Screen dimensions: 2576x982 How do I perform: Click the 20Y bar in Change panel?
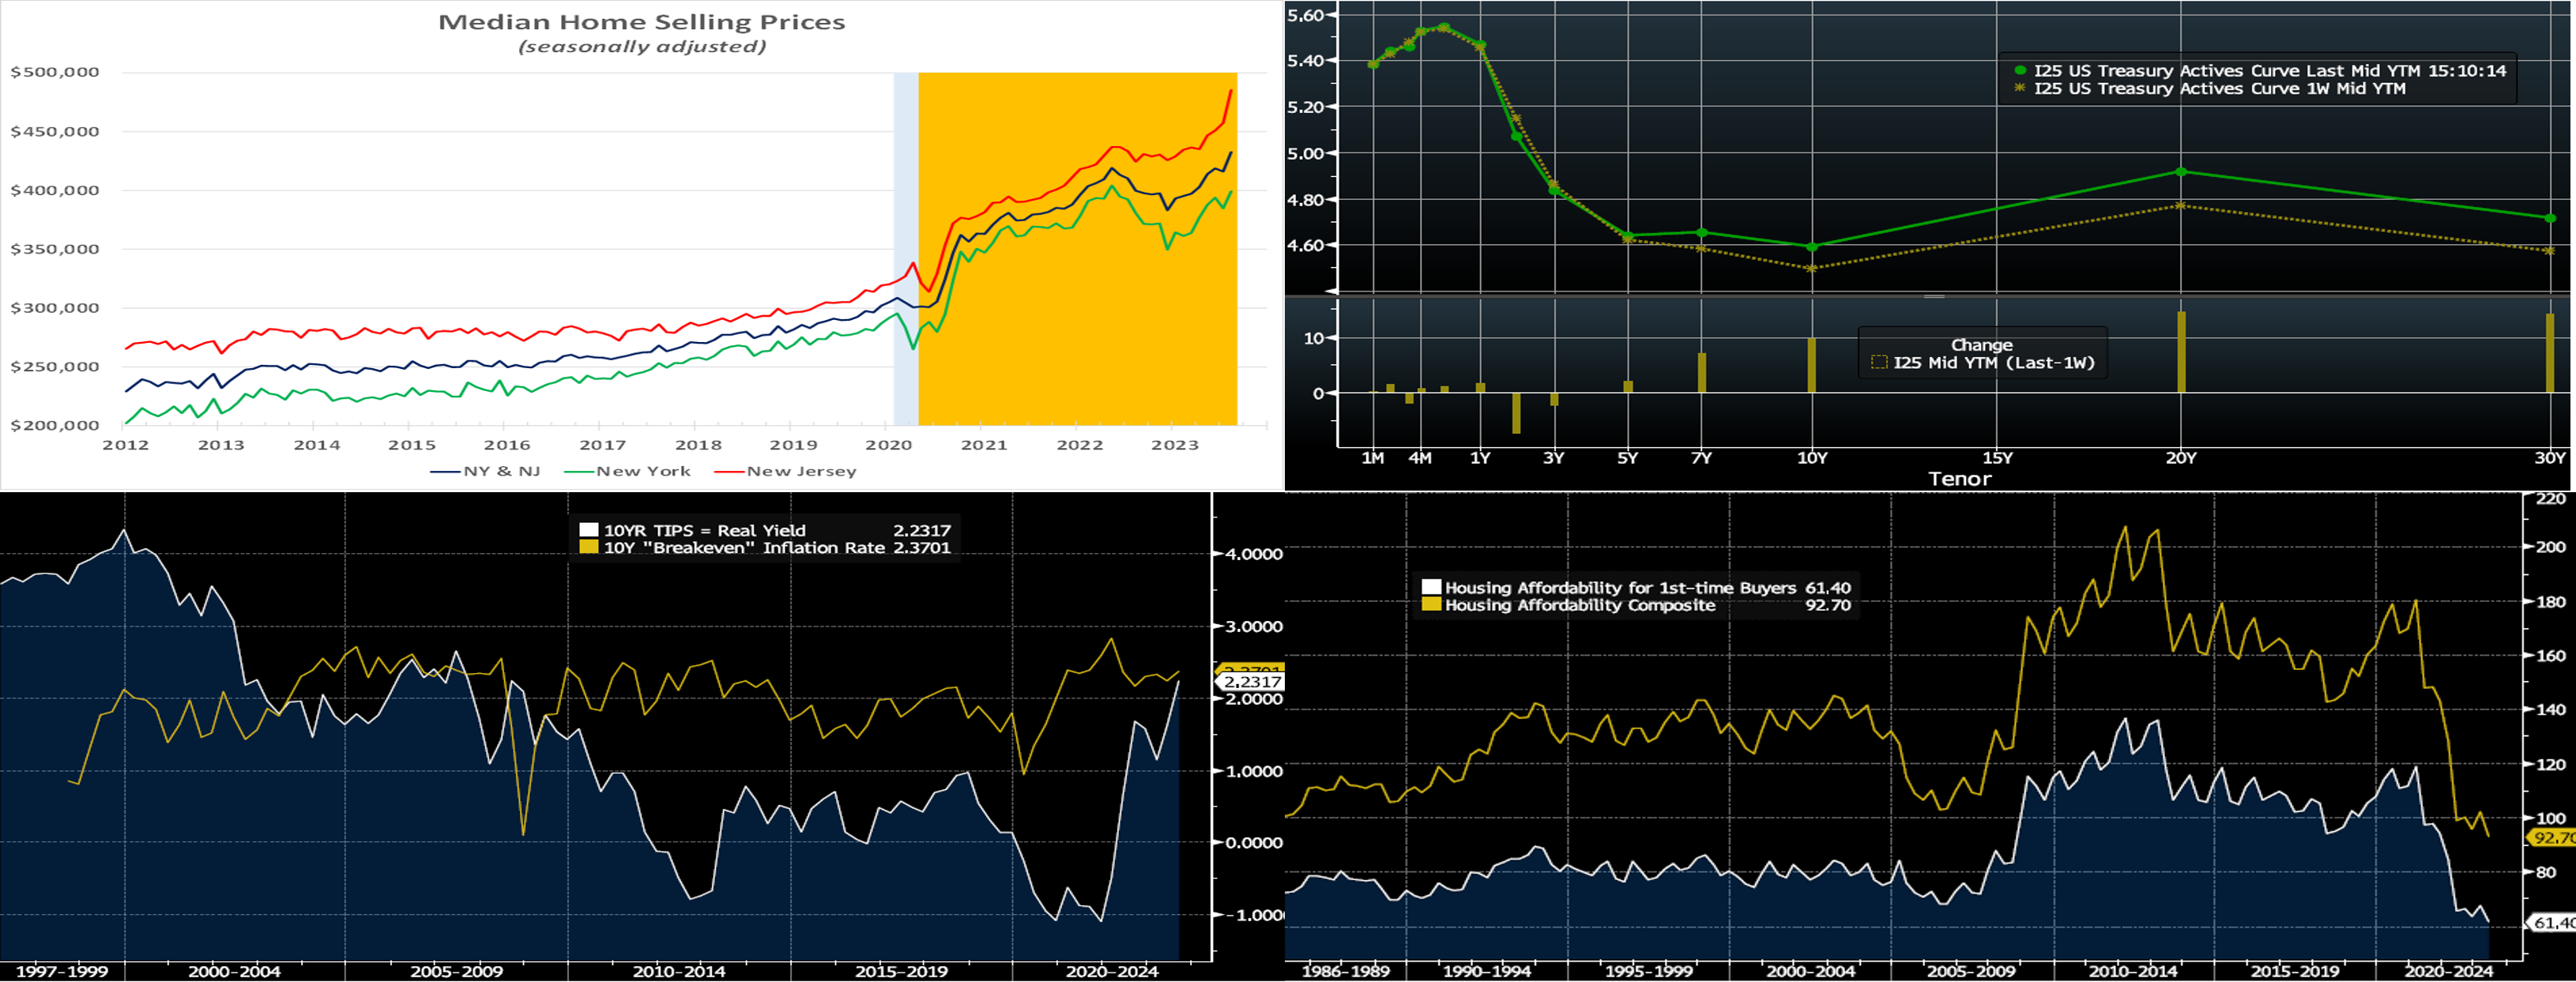2181,352
